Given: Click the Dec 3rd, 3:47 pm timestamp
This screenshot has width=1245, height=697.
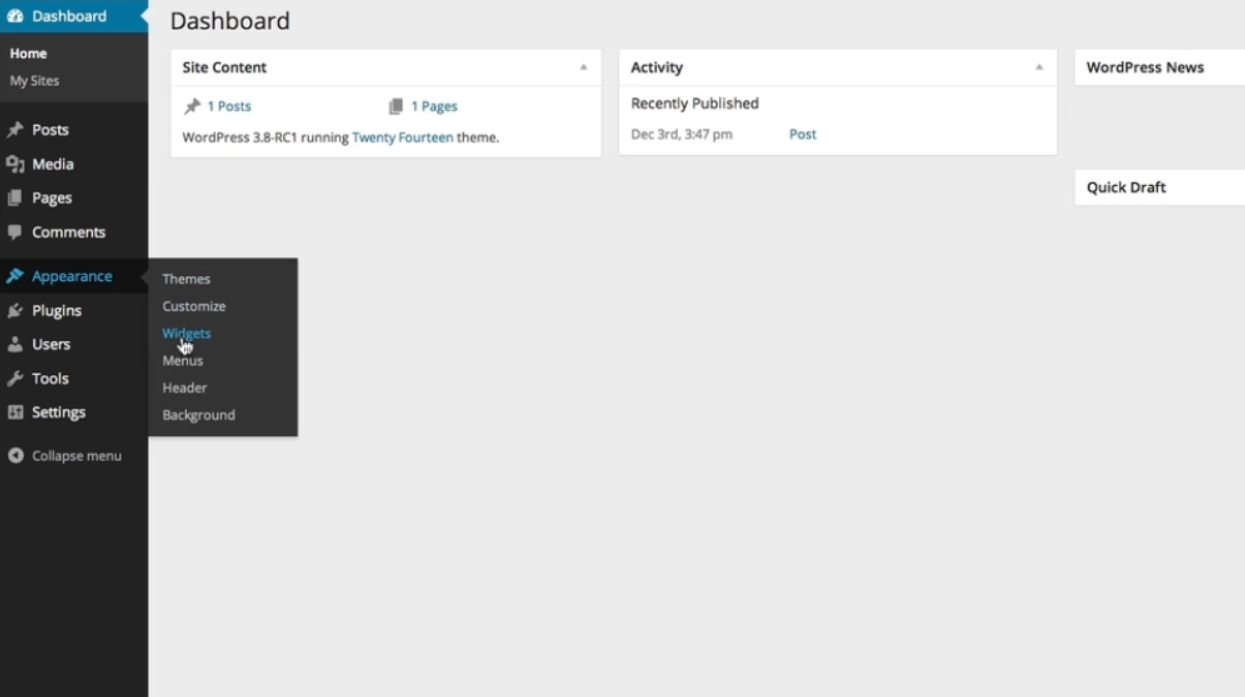Looking at the screenshot, I should [682, 134].
